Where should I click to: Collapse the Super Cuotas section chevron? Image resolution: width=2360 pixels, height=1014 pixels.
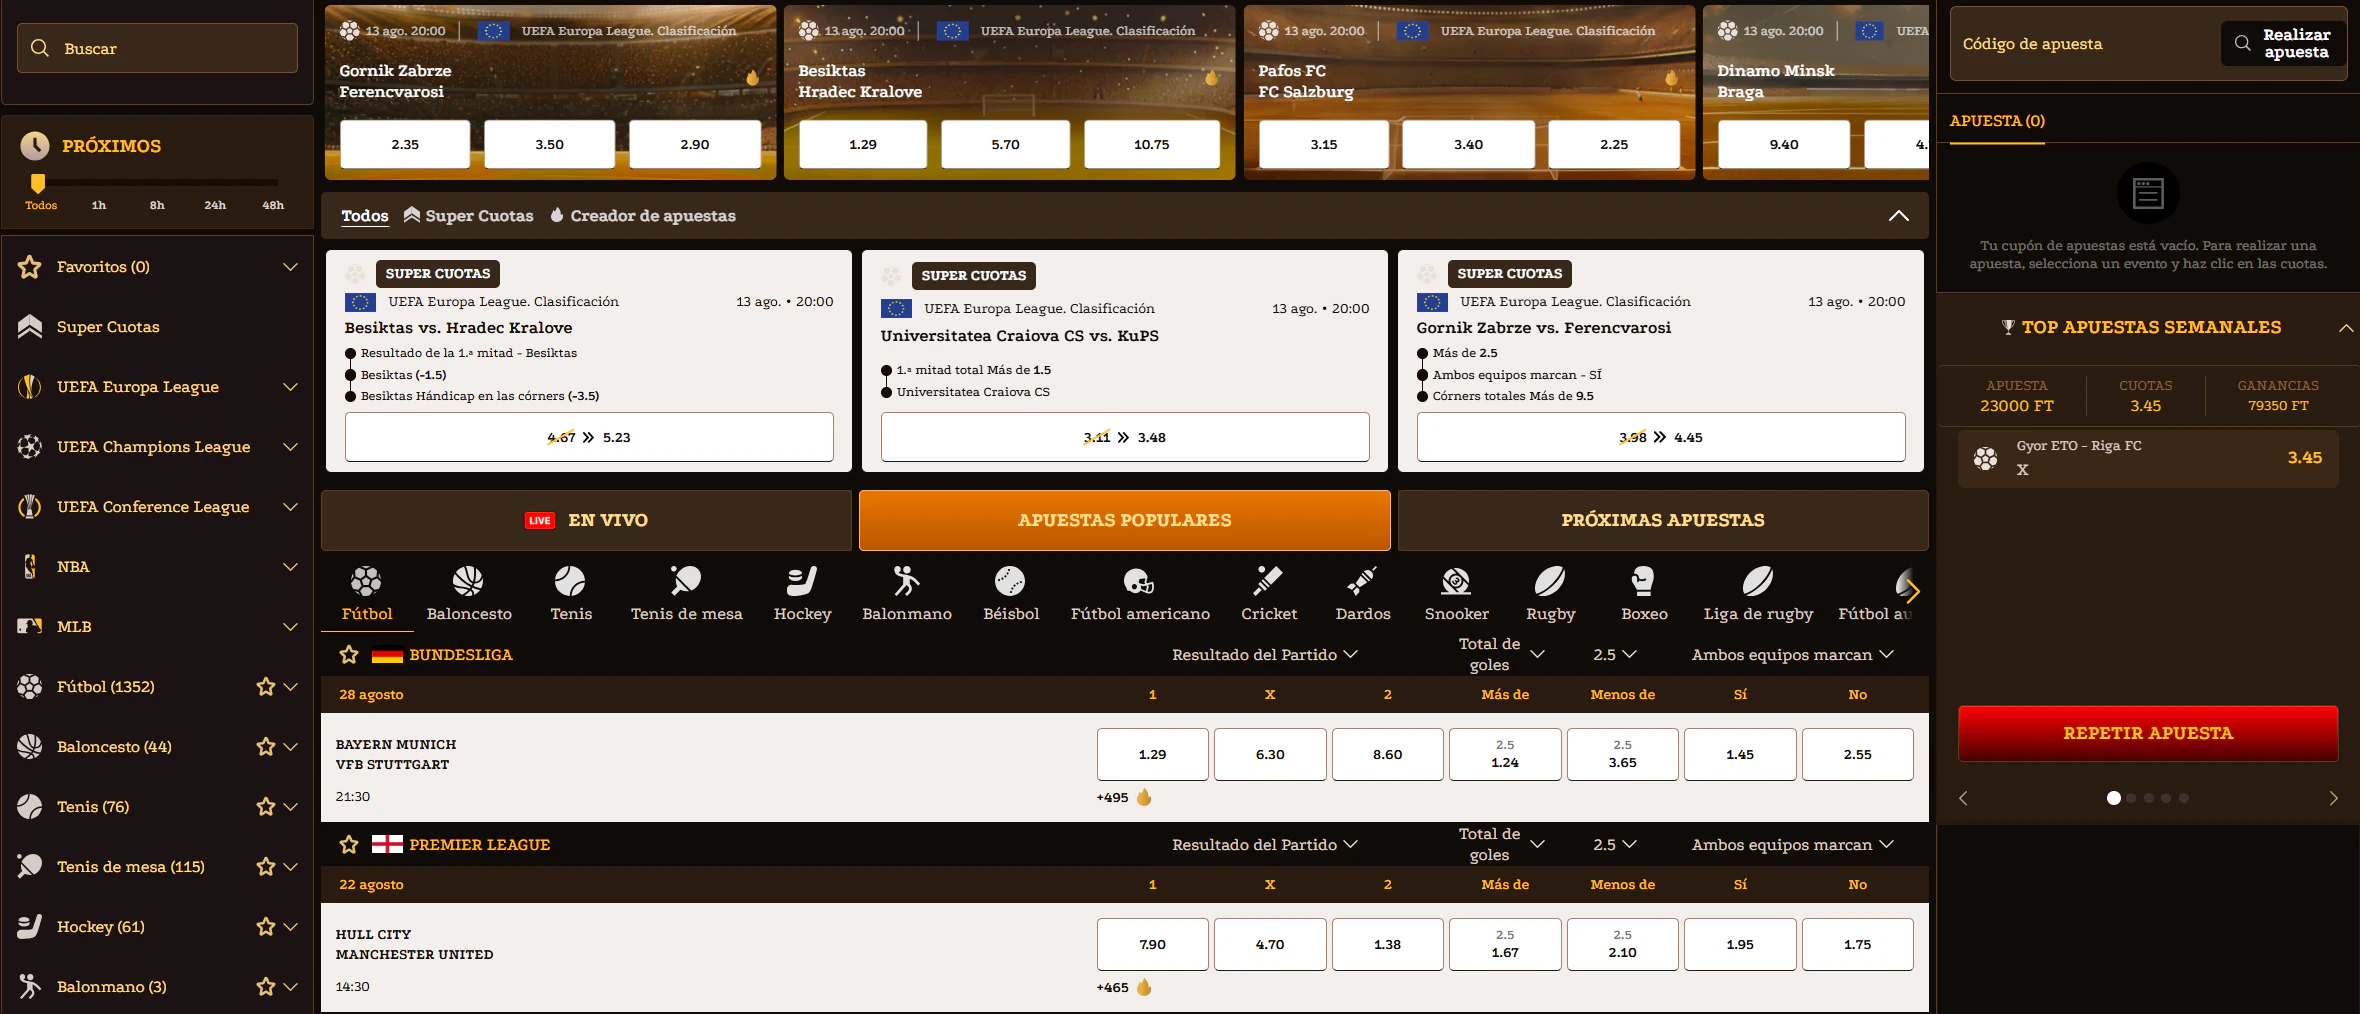[1898, 216]
